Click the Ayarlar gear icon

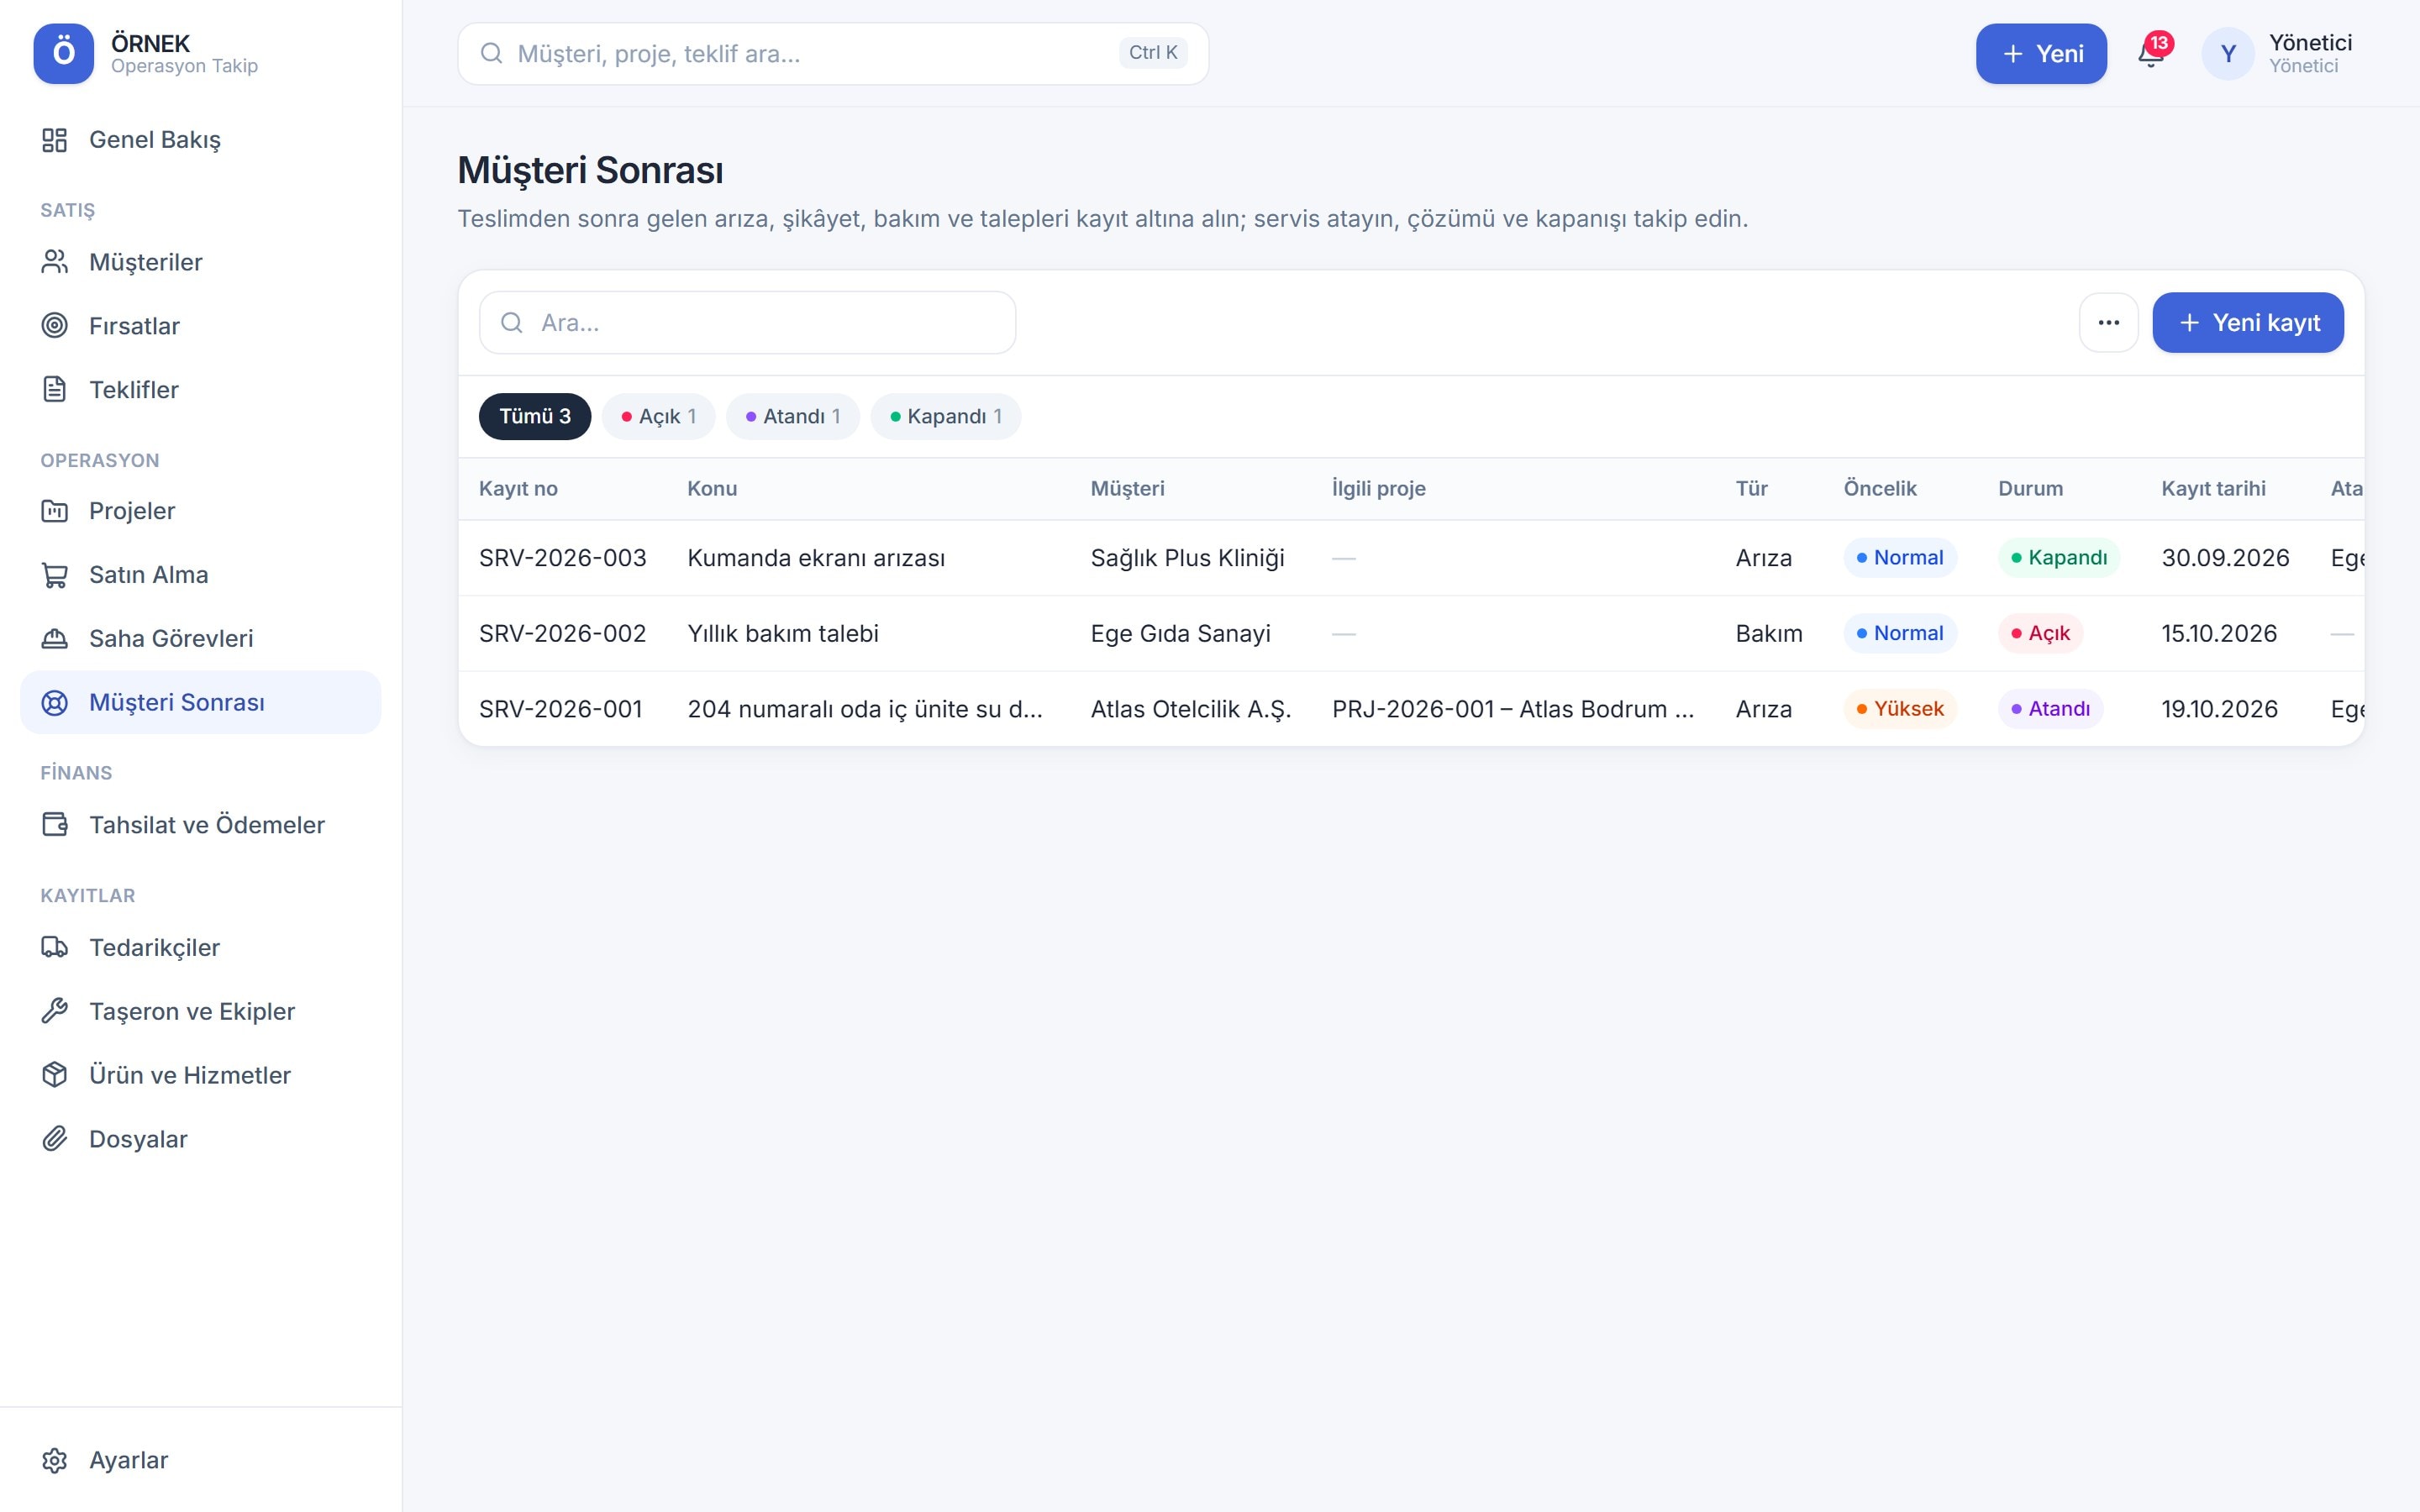(x=54, y=1460)
